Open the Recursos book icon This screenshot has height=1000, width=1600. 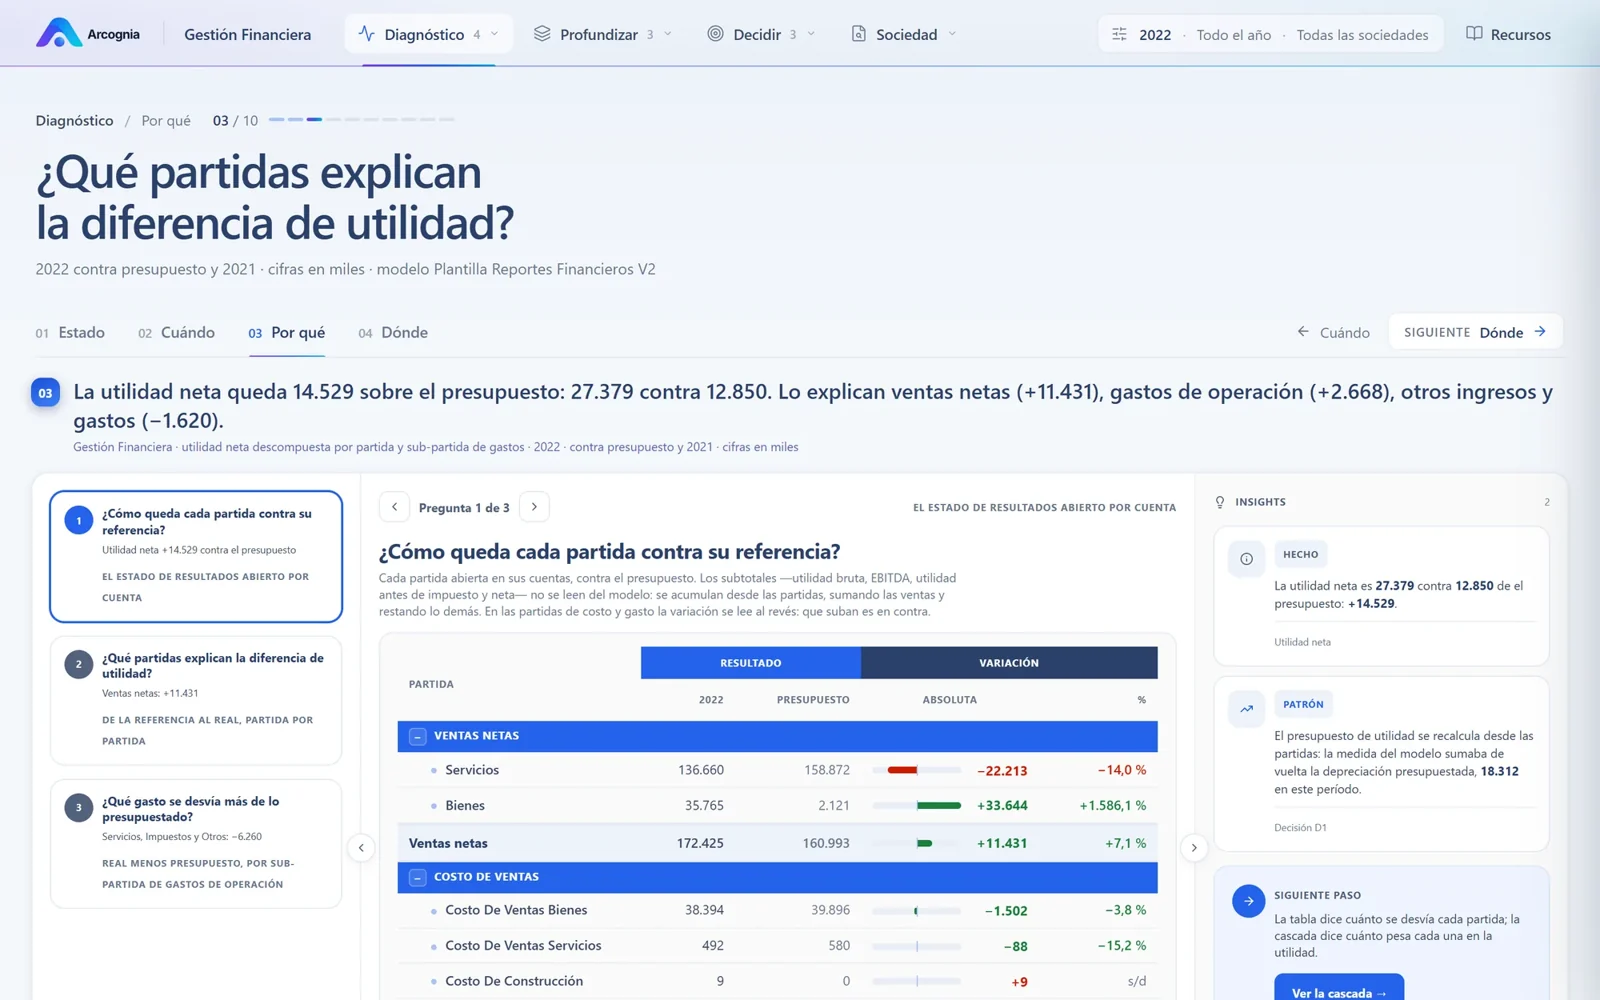click(1474, 34)
